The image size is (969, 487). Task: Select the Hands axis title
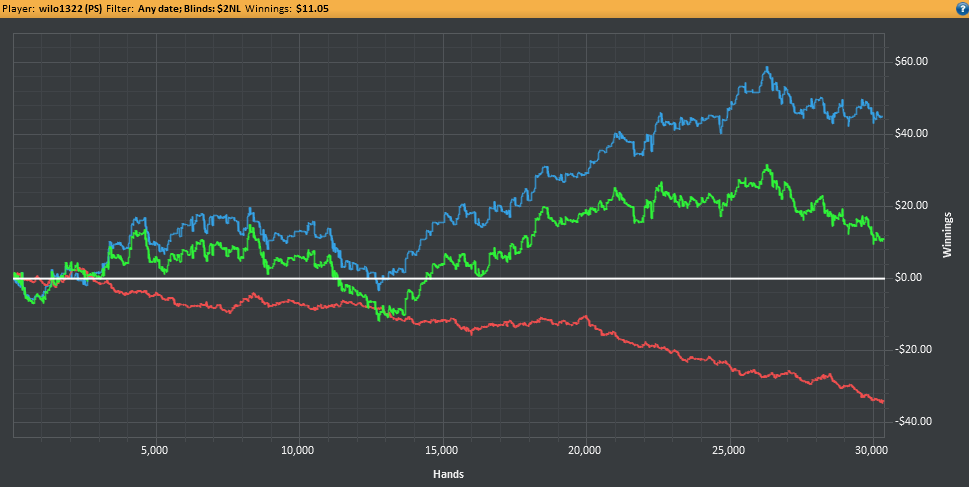[449, 474]
